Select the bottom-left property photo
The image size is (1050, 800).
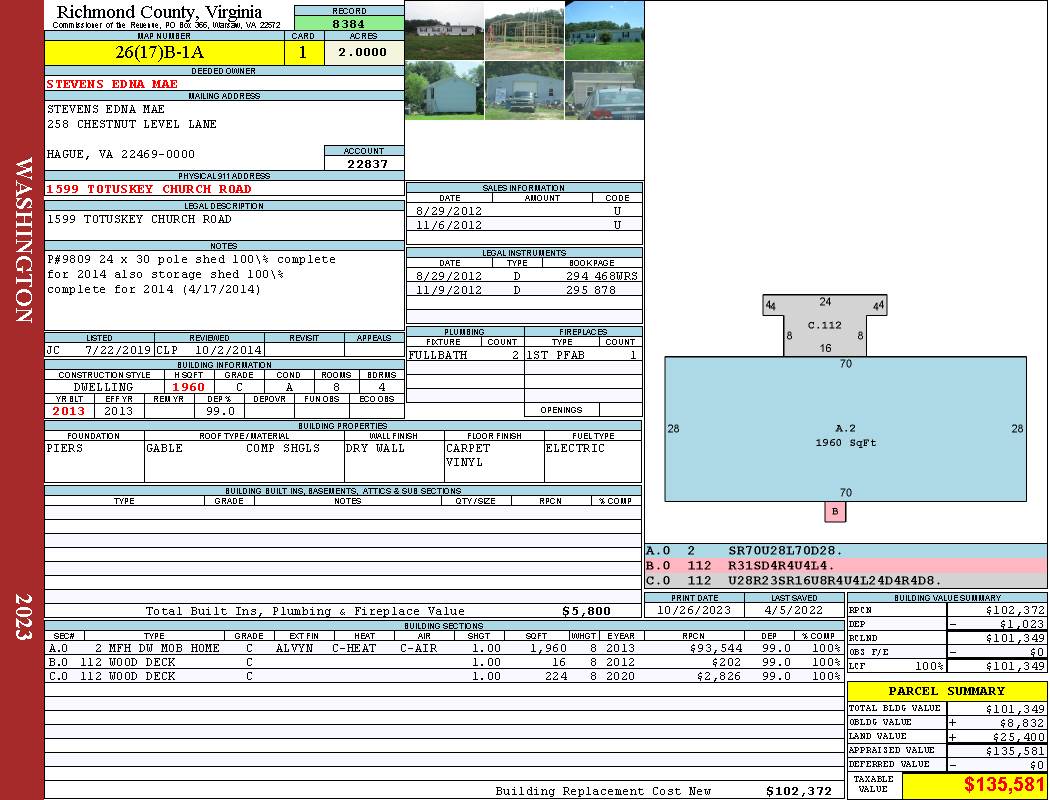pos(444,91)
